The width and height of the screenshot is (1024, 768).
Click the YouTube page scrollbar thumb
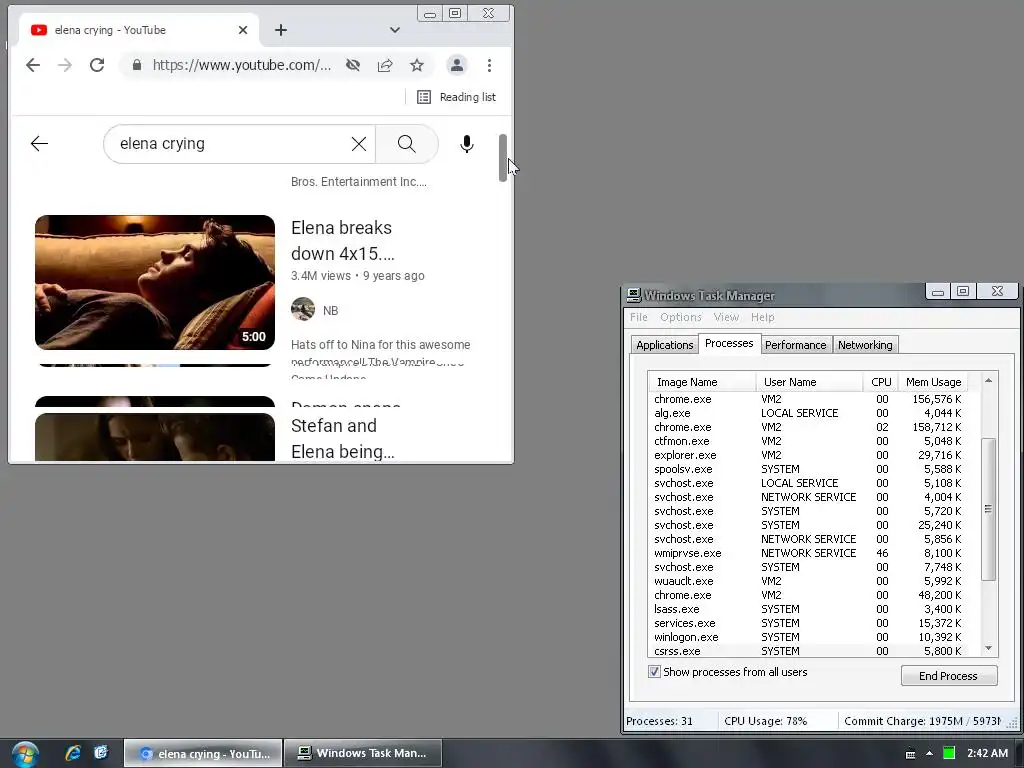click(503, 158)
